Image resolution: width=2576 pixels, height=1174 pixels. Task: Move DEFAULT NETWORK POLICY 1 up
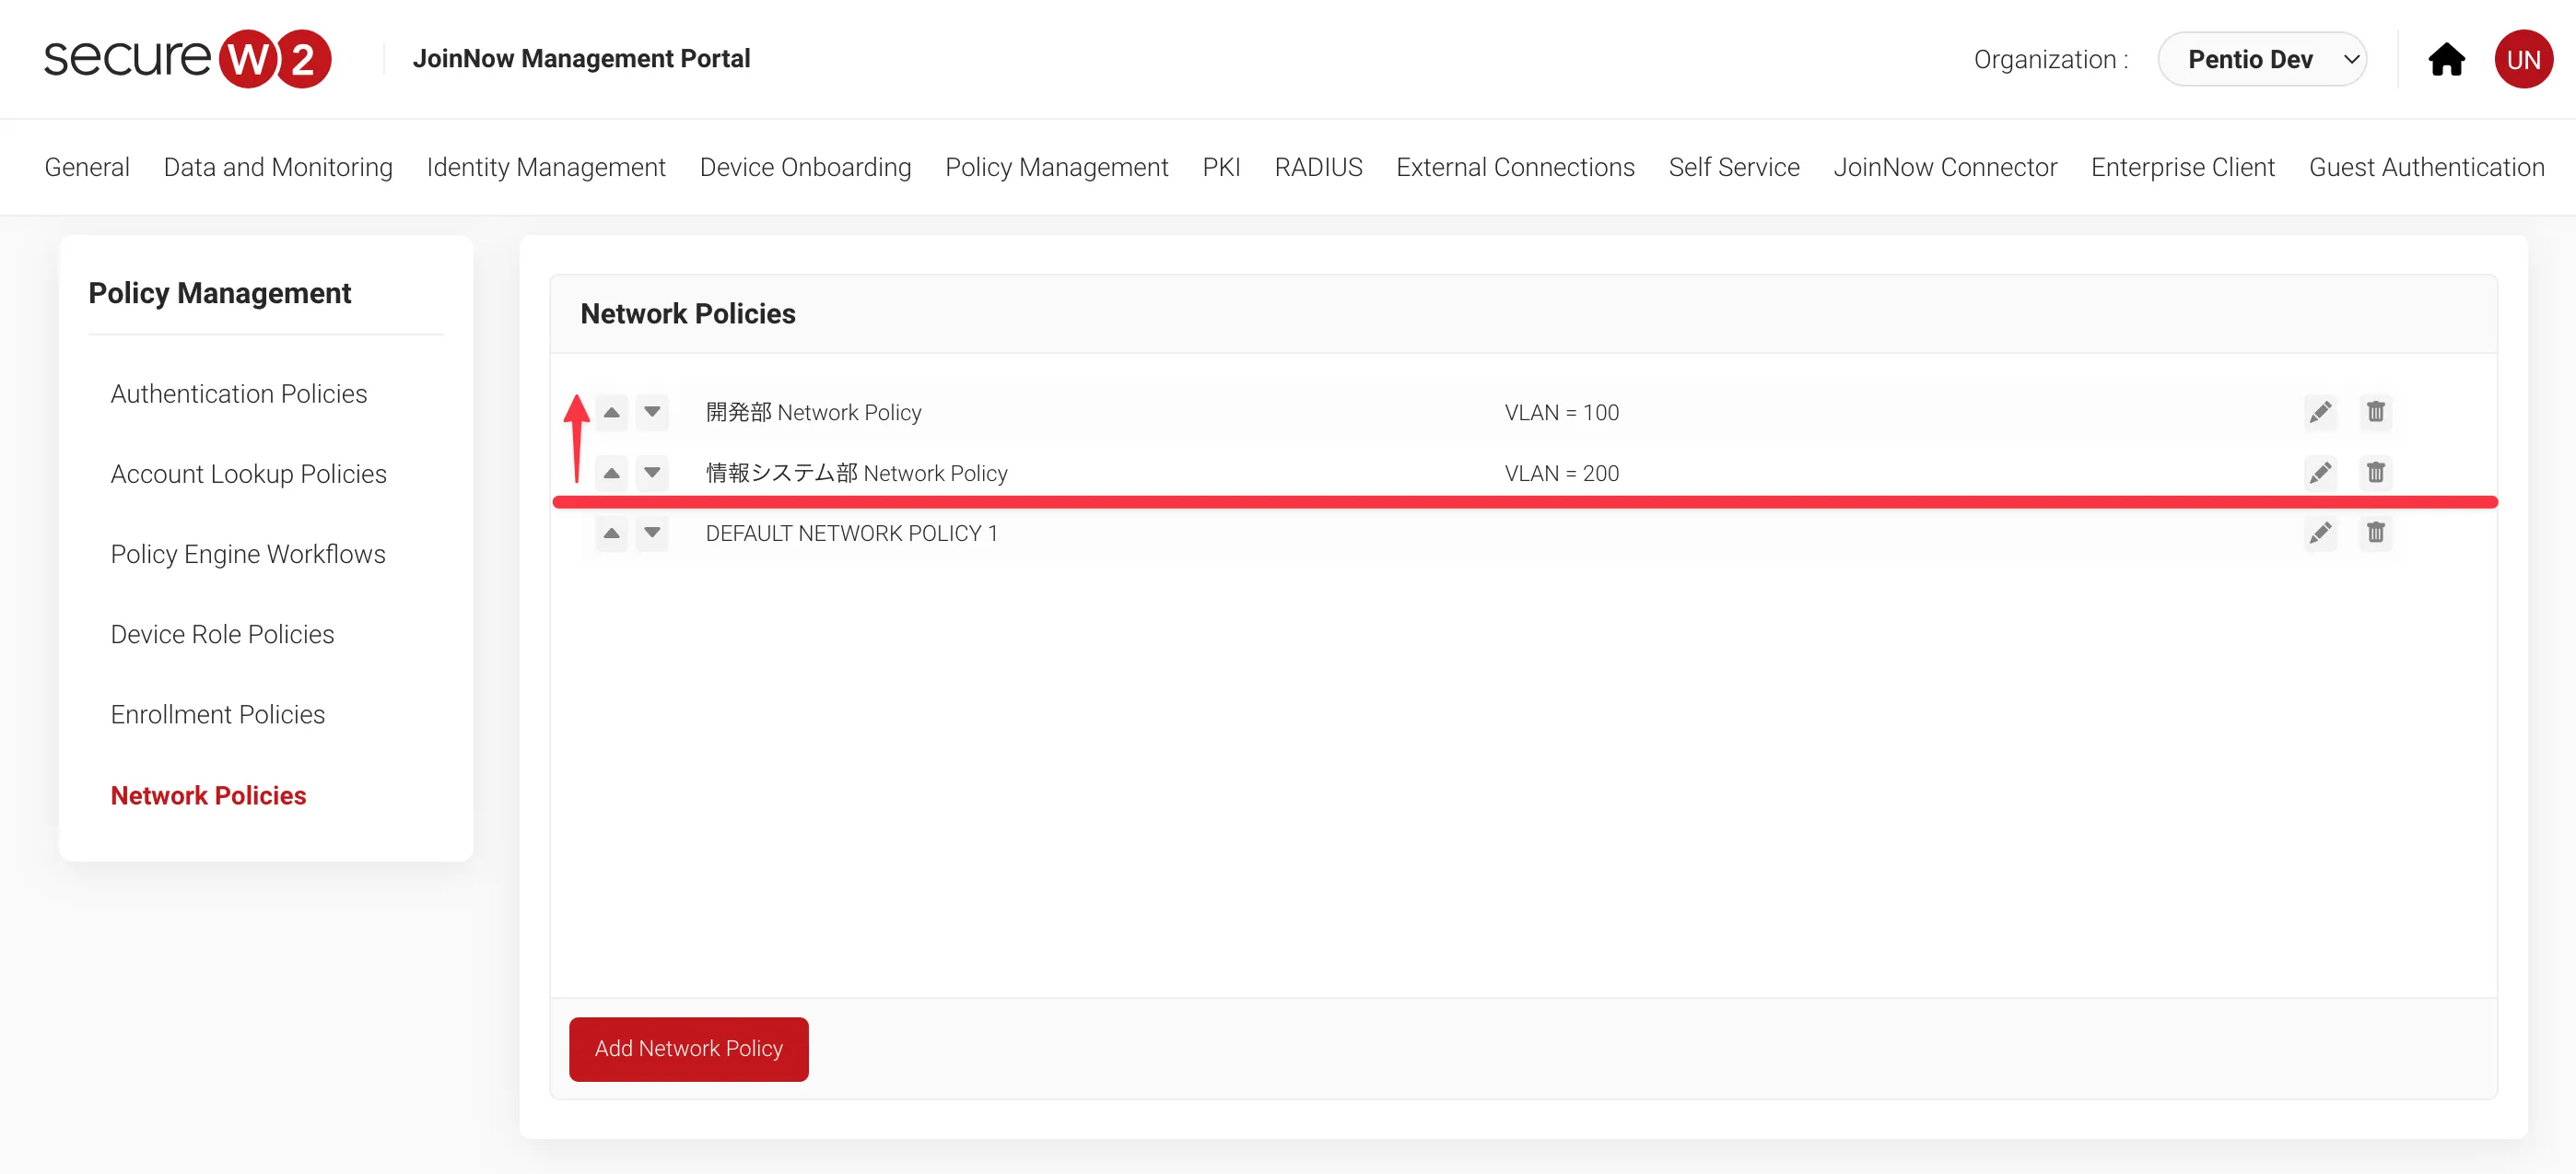pos(608,533)
